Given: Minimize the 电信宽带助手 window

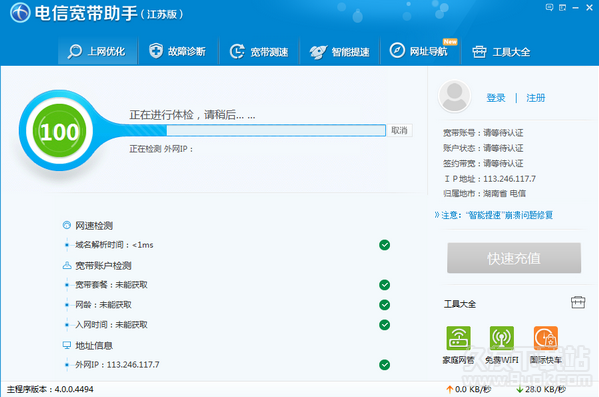Looking at the screenshot, I should [576, 8].
